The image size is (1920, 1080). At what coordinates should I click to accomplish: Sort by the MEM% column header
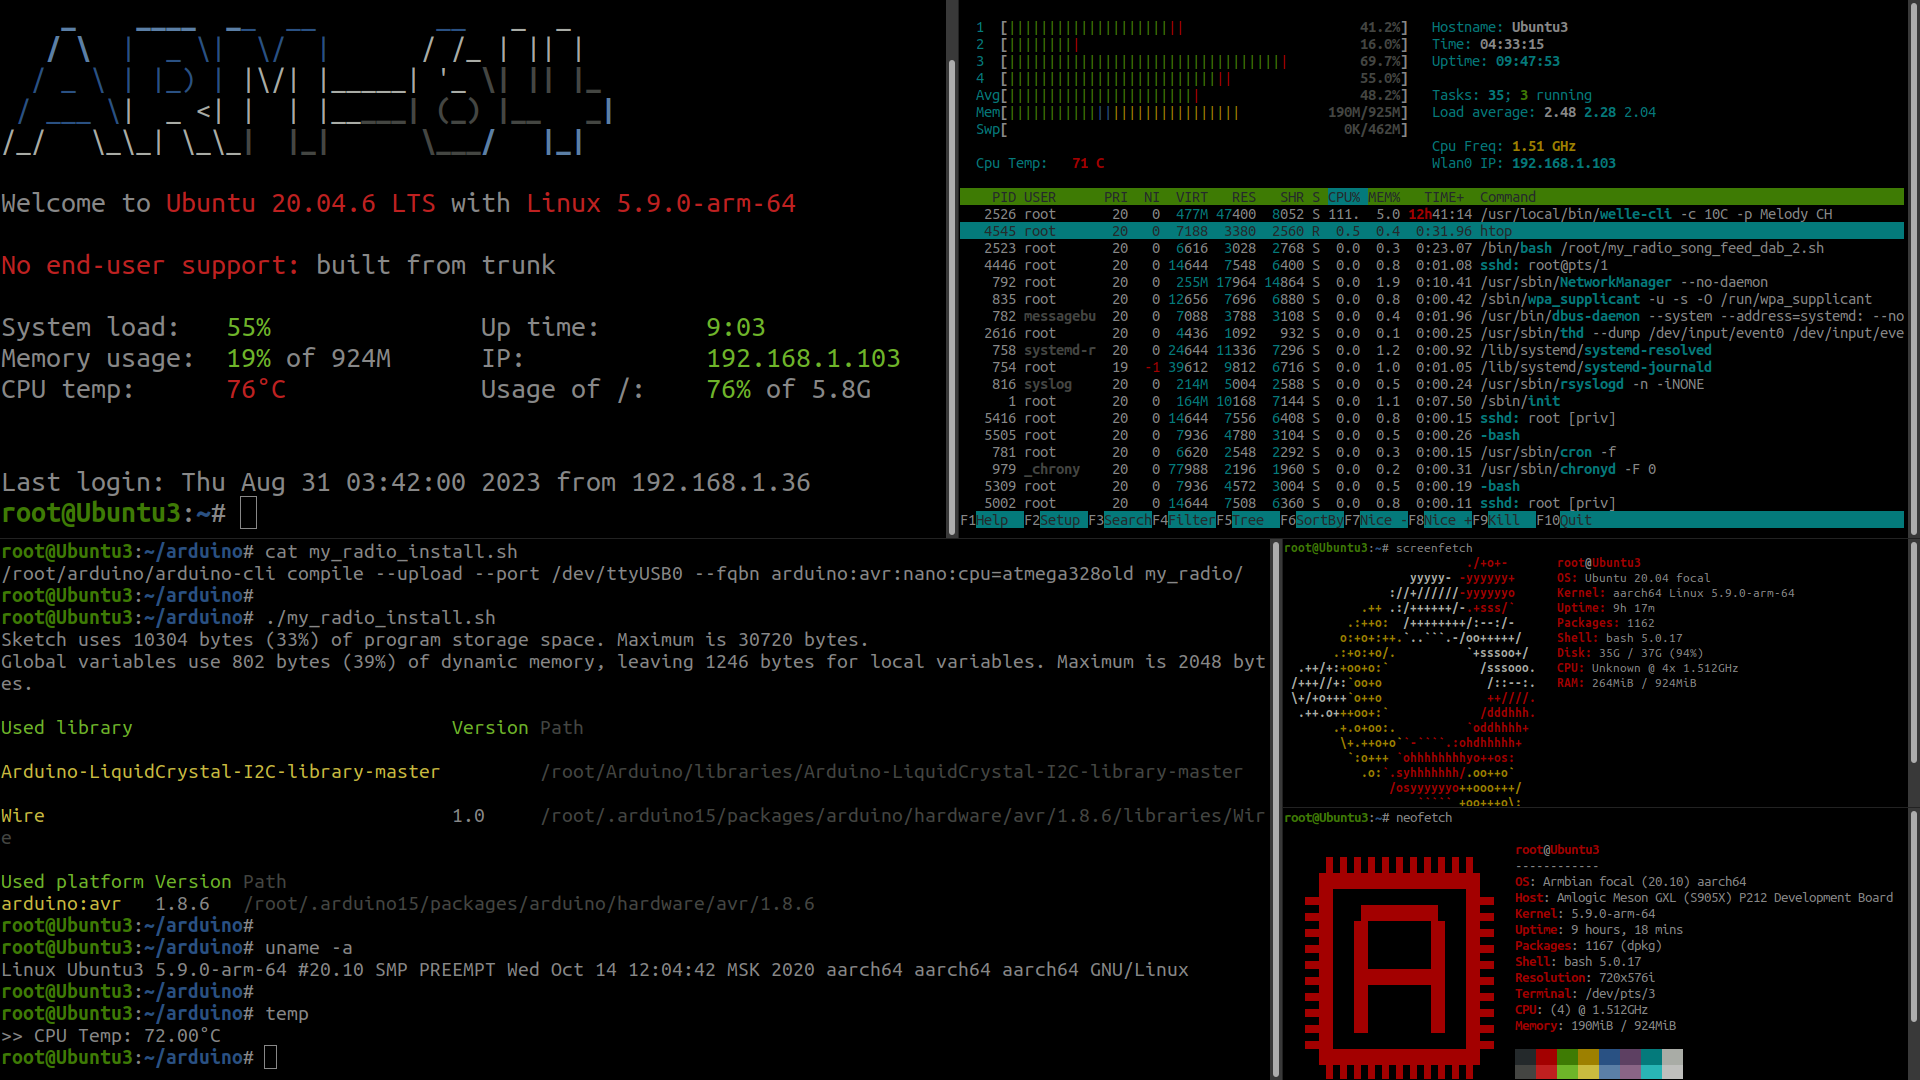(1384, 197)
